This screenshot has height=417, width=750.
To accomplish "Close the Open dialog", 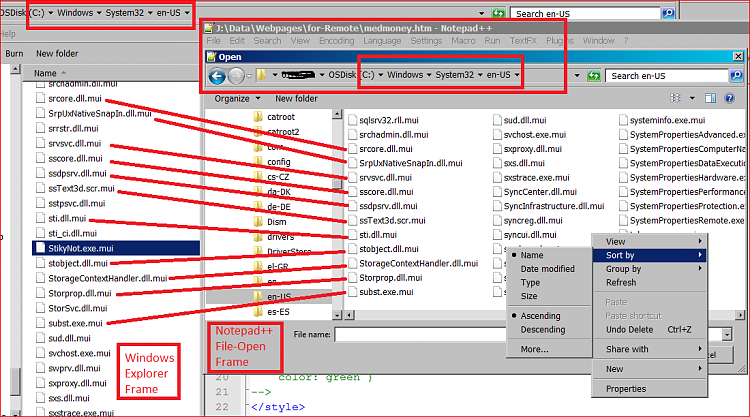I will (x=738, y=56).
